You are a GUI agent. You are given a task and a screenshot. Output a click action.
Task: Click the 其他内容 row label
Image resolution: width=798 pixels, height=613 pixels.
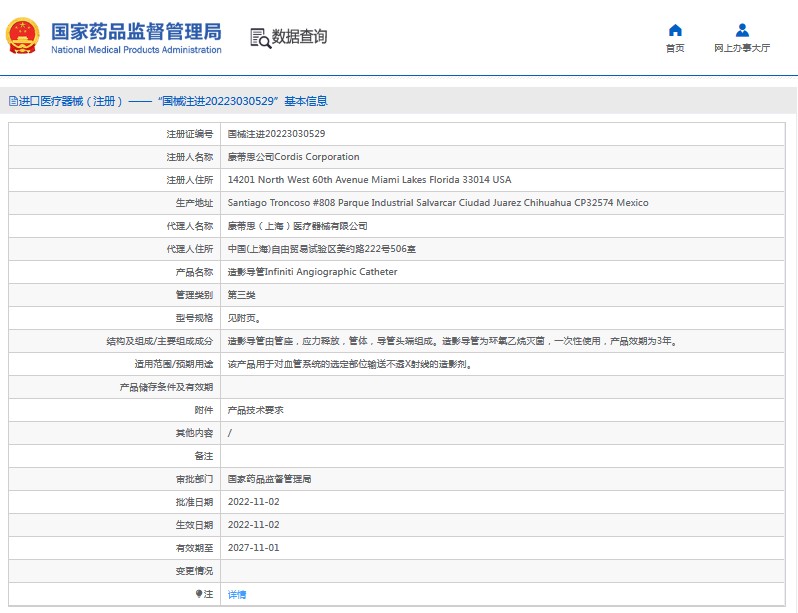194,433
